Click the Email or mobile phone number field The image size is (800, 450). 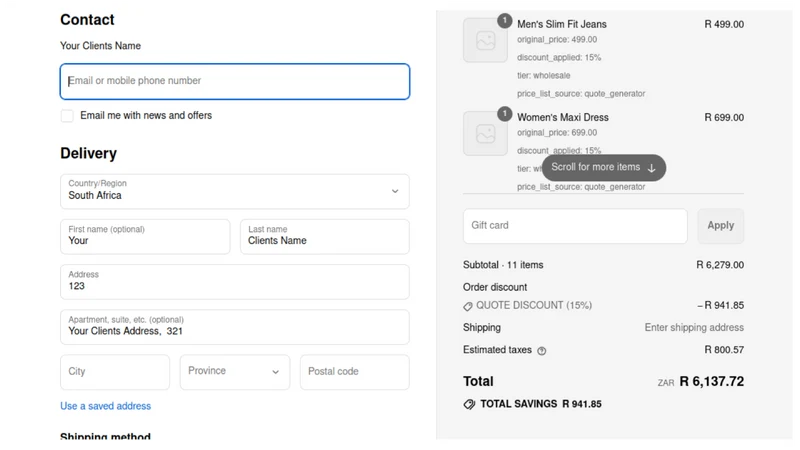(x=235, y=81)
